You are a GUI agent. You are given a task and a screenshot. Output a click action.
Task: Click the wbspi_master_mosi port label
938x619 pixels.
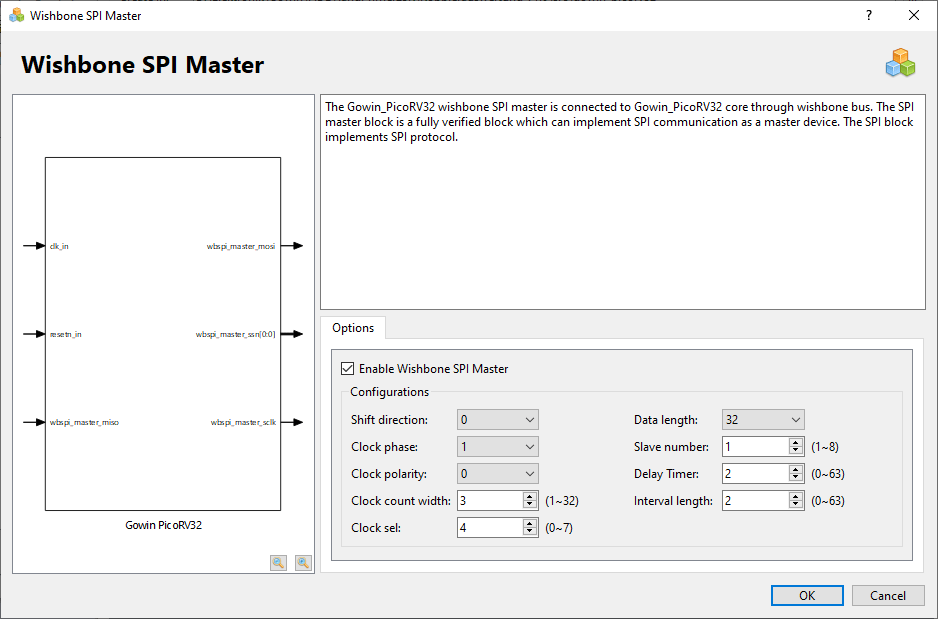tap(241, 246)
